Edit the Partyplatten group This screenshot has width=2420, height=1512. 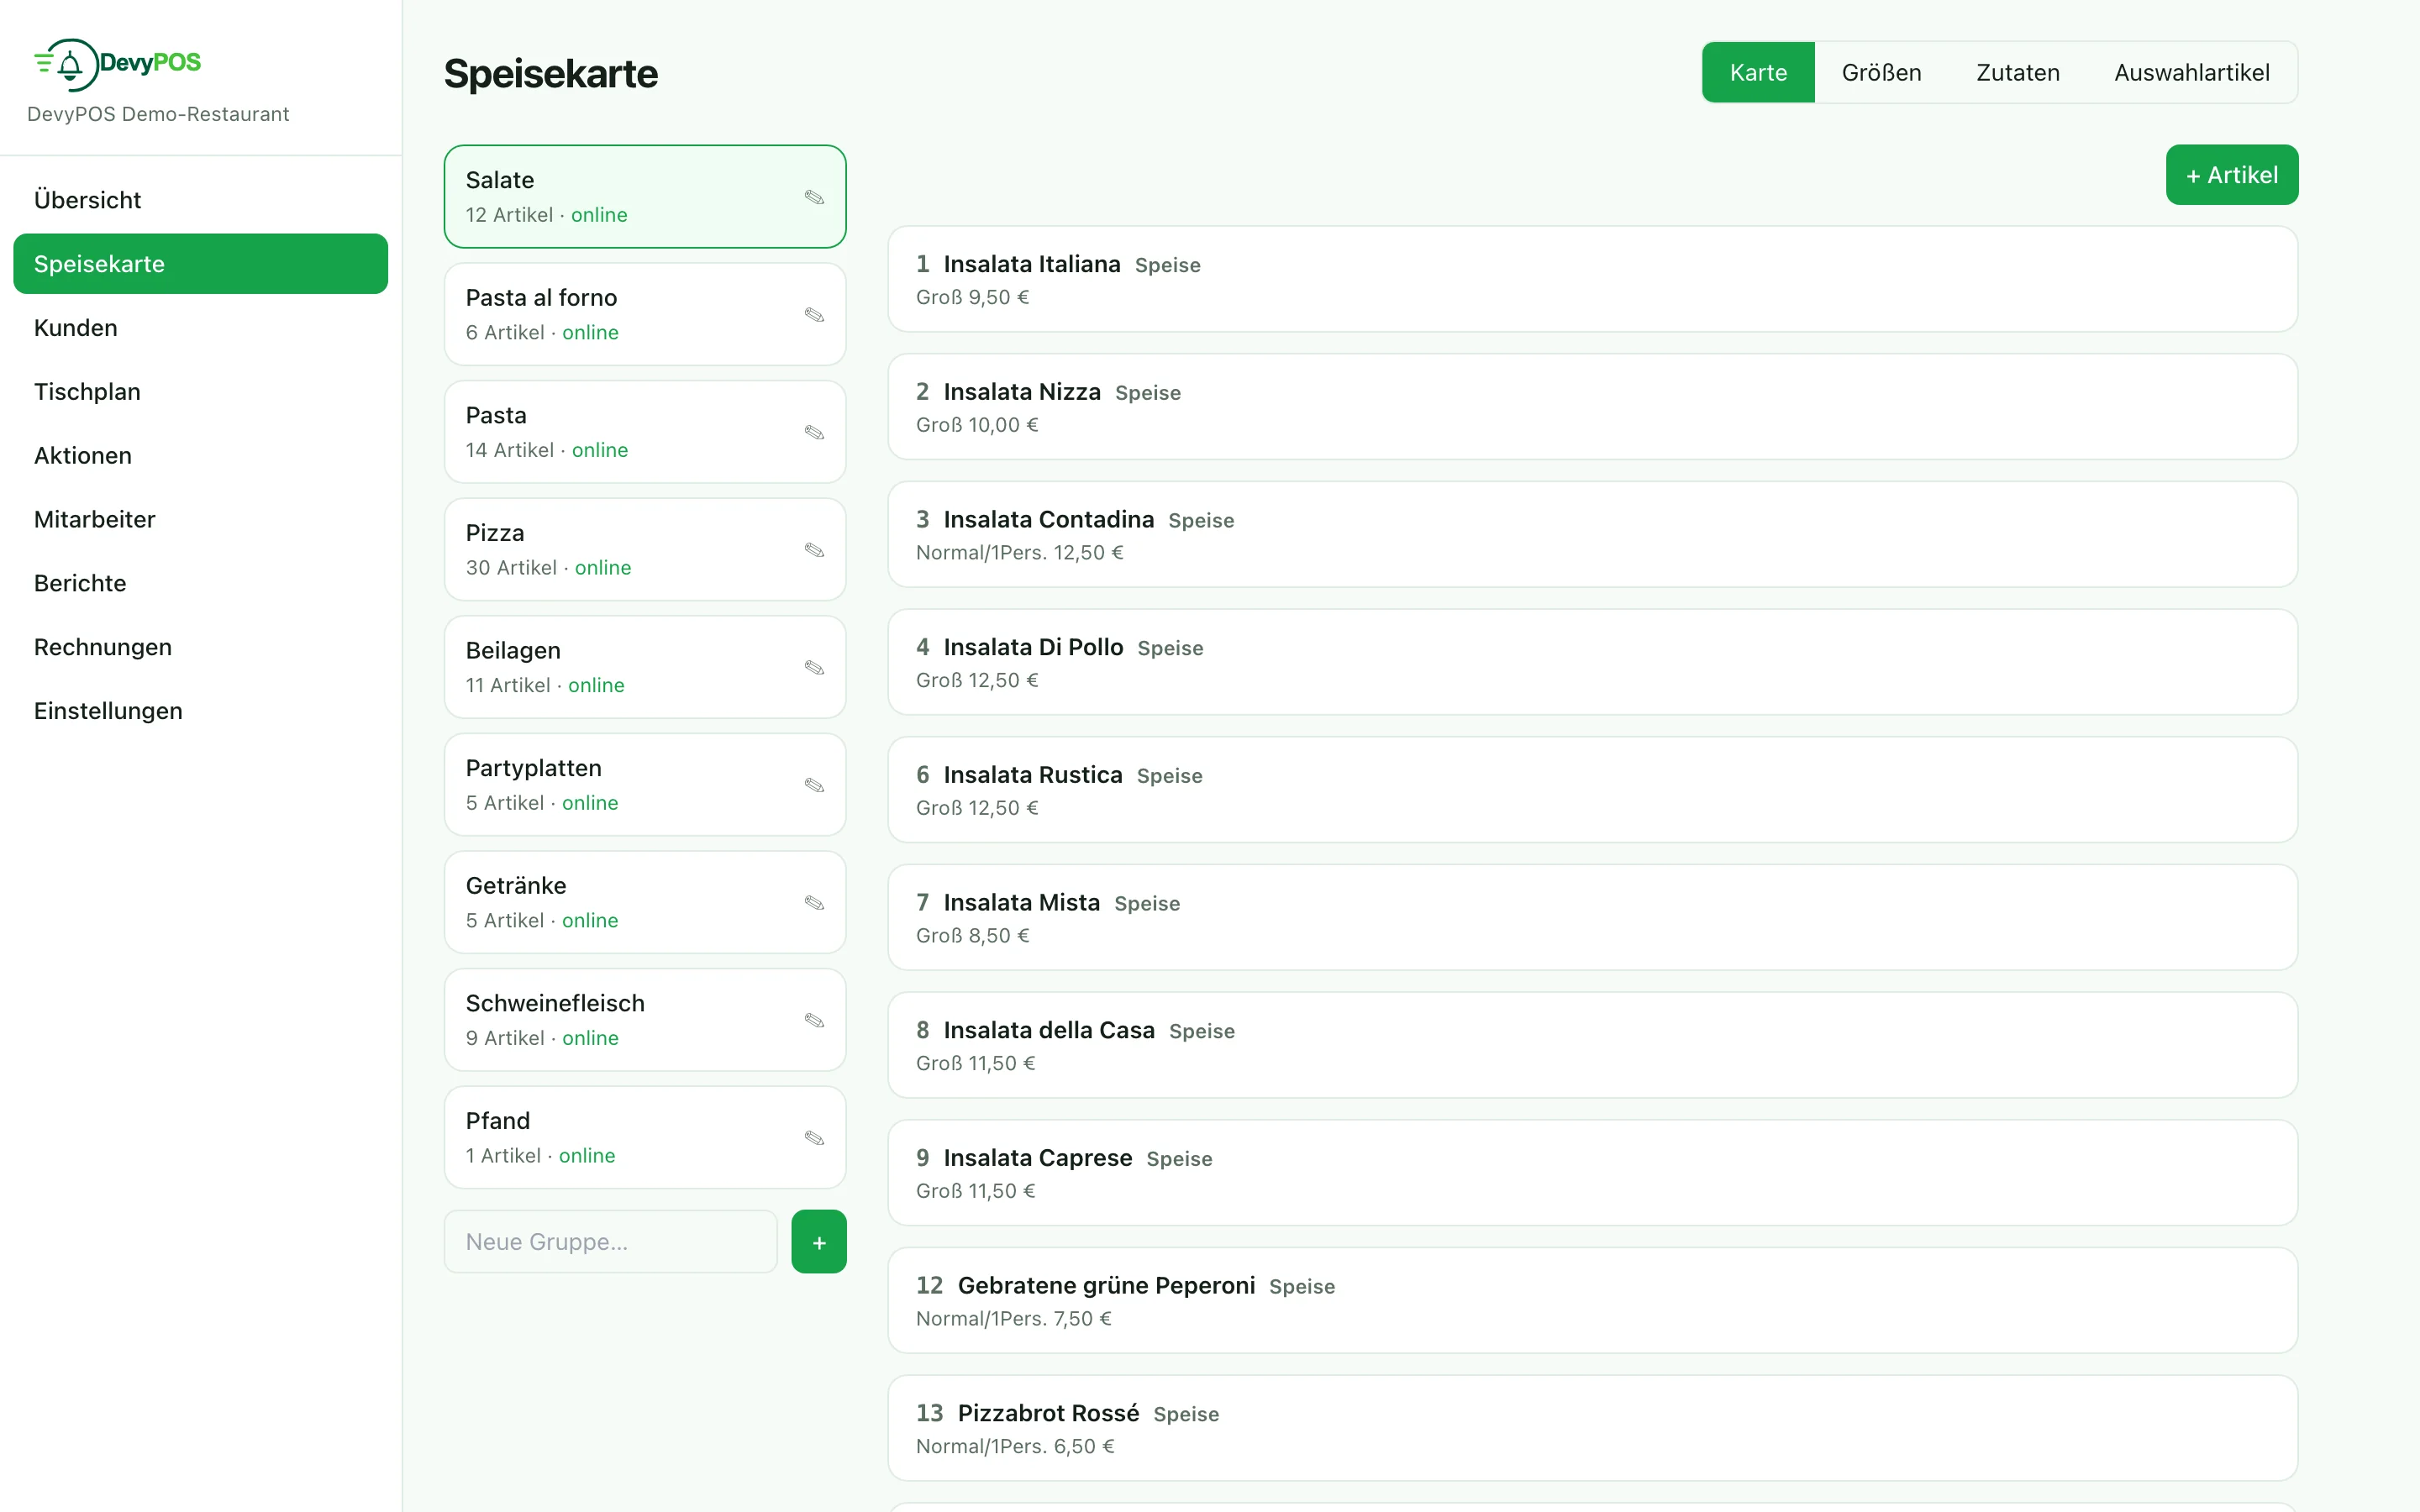(814, 785)
